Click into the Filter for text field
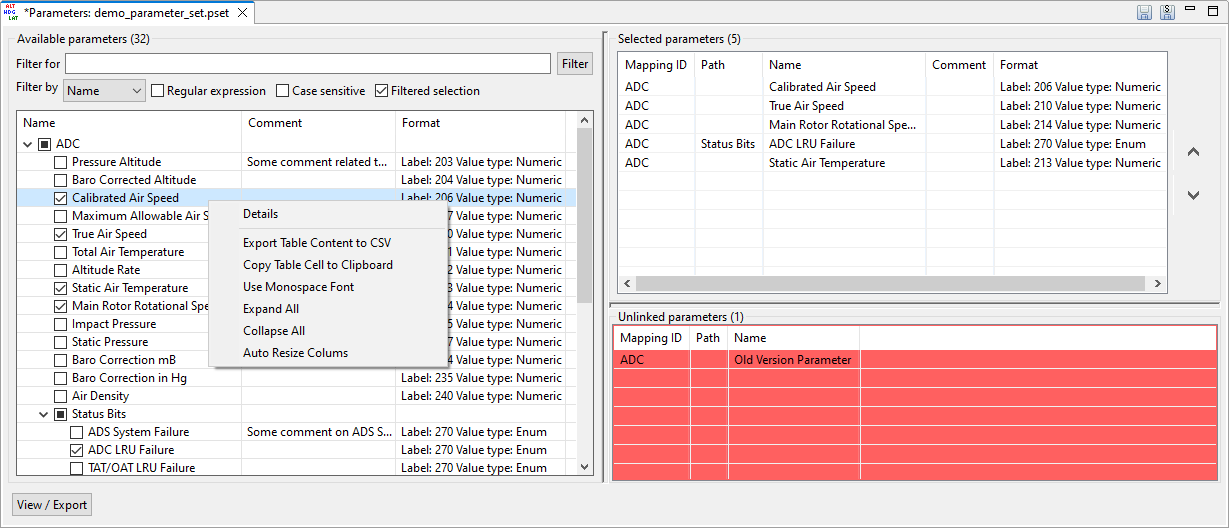This screenshot has width=1229, height=528. click(307, 64)
